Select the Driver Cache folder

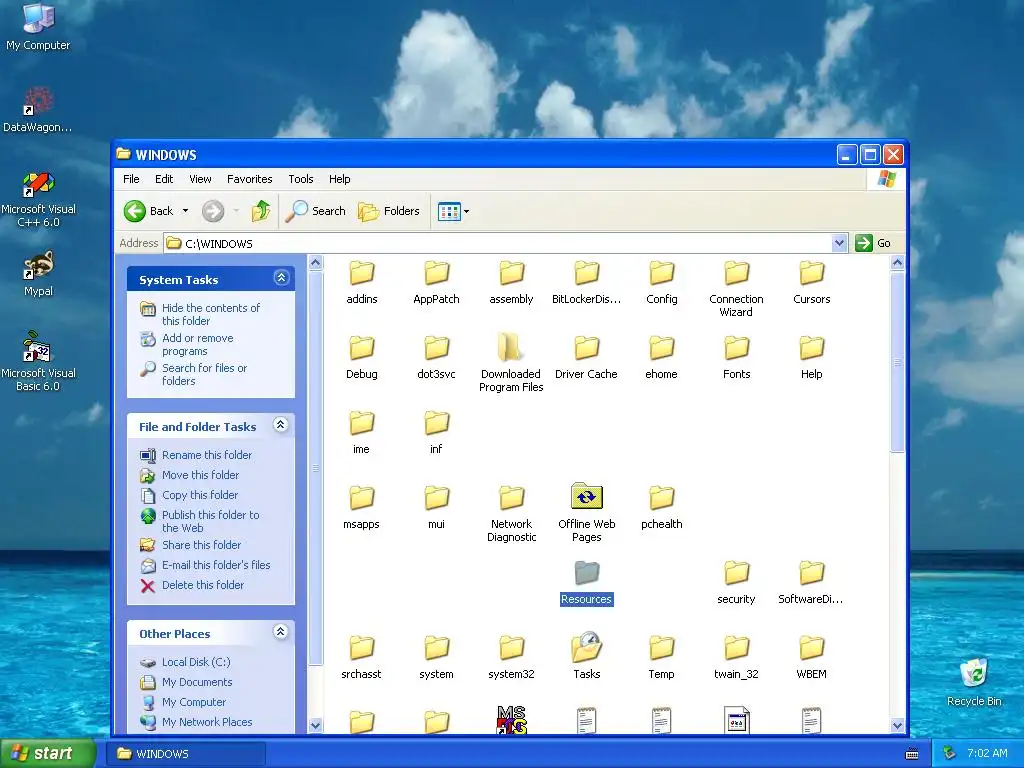pyautogui.click(x=586, y=357)
